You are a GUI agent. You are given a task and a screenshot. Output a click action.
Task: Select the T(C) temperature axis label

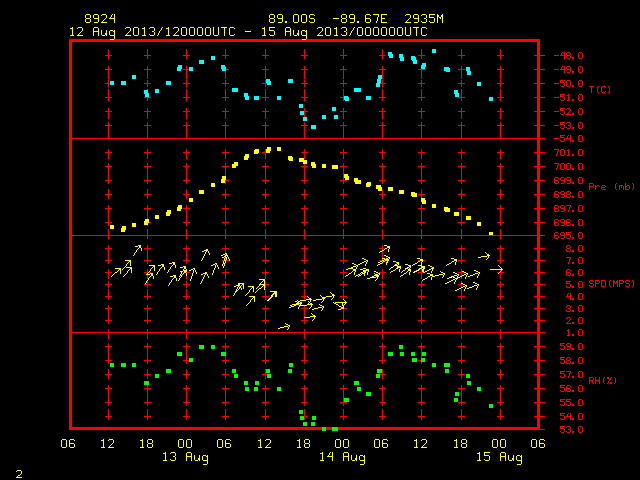600,89
